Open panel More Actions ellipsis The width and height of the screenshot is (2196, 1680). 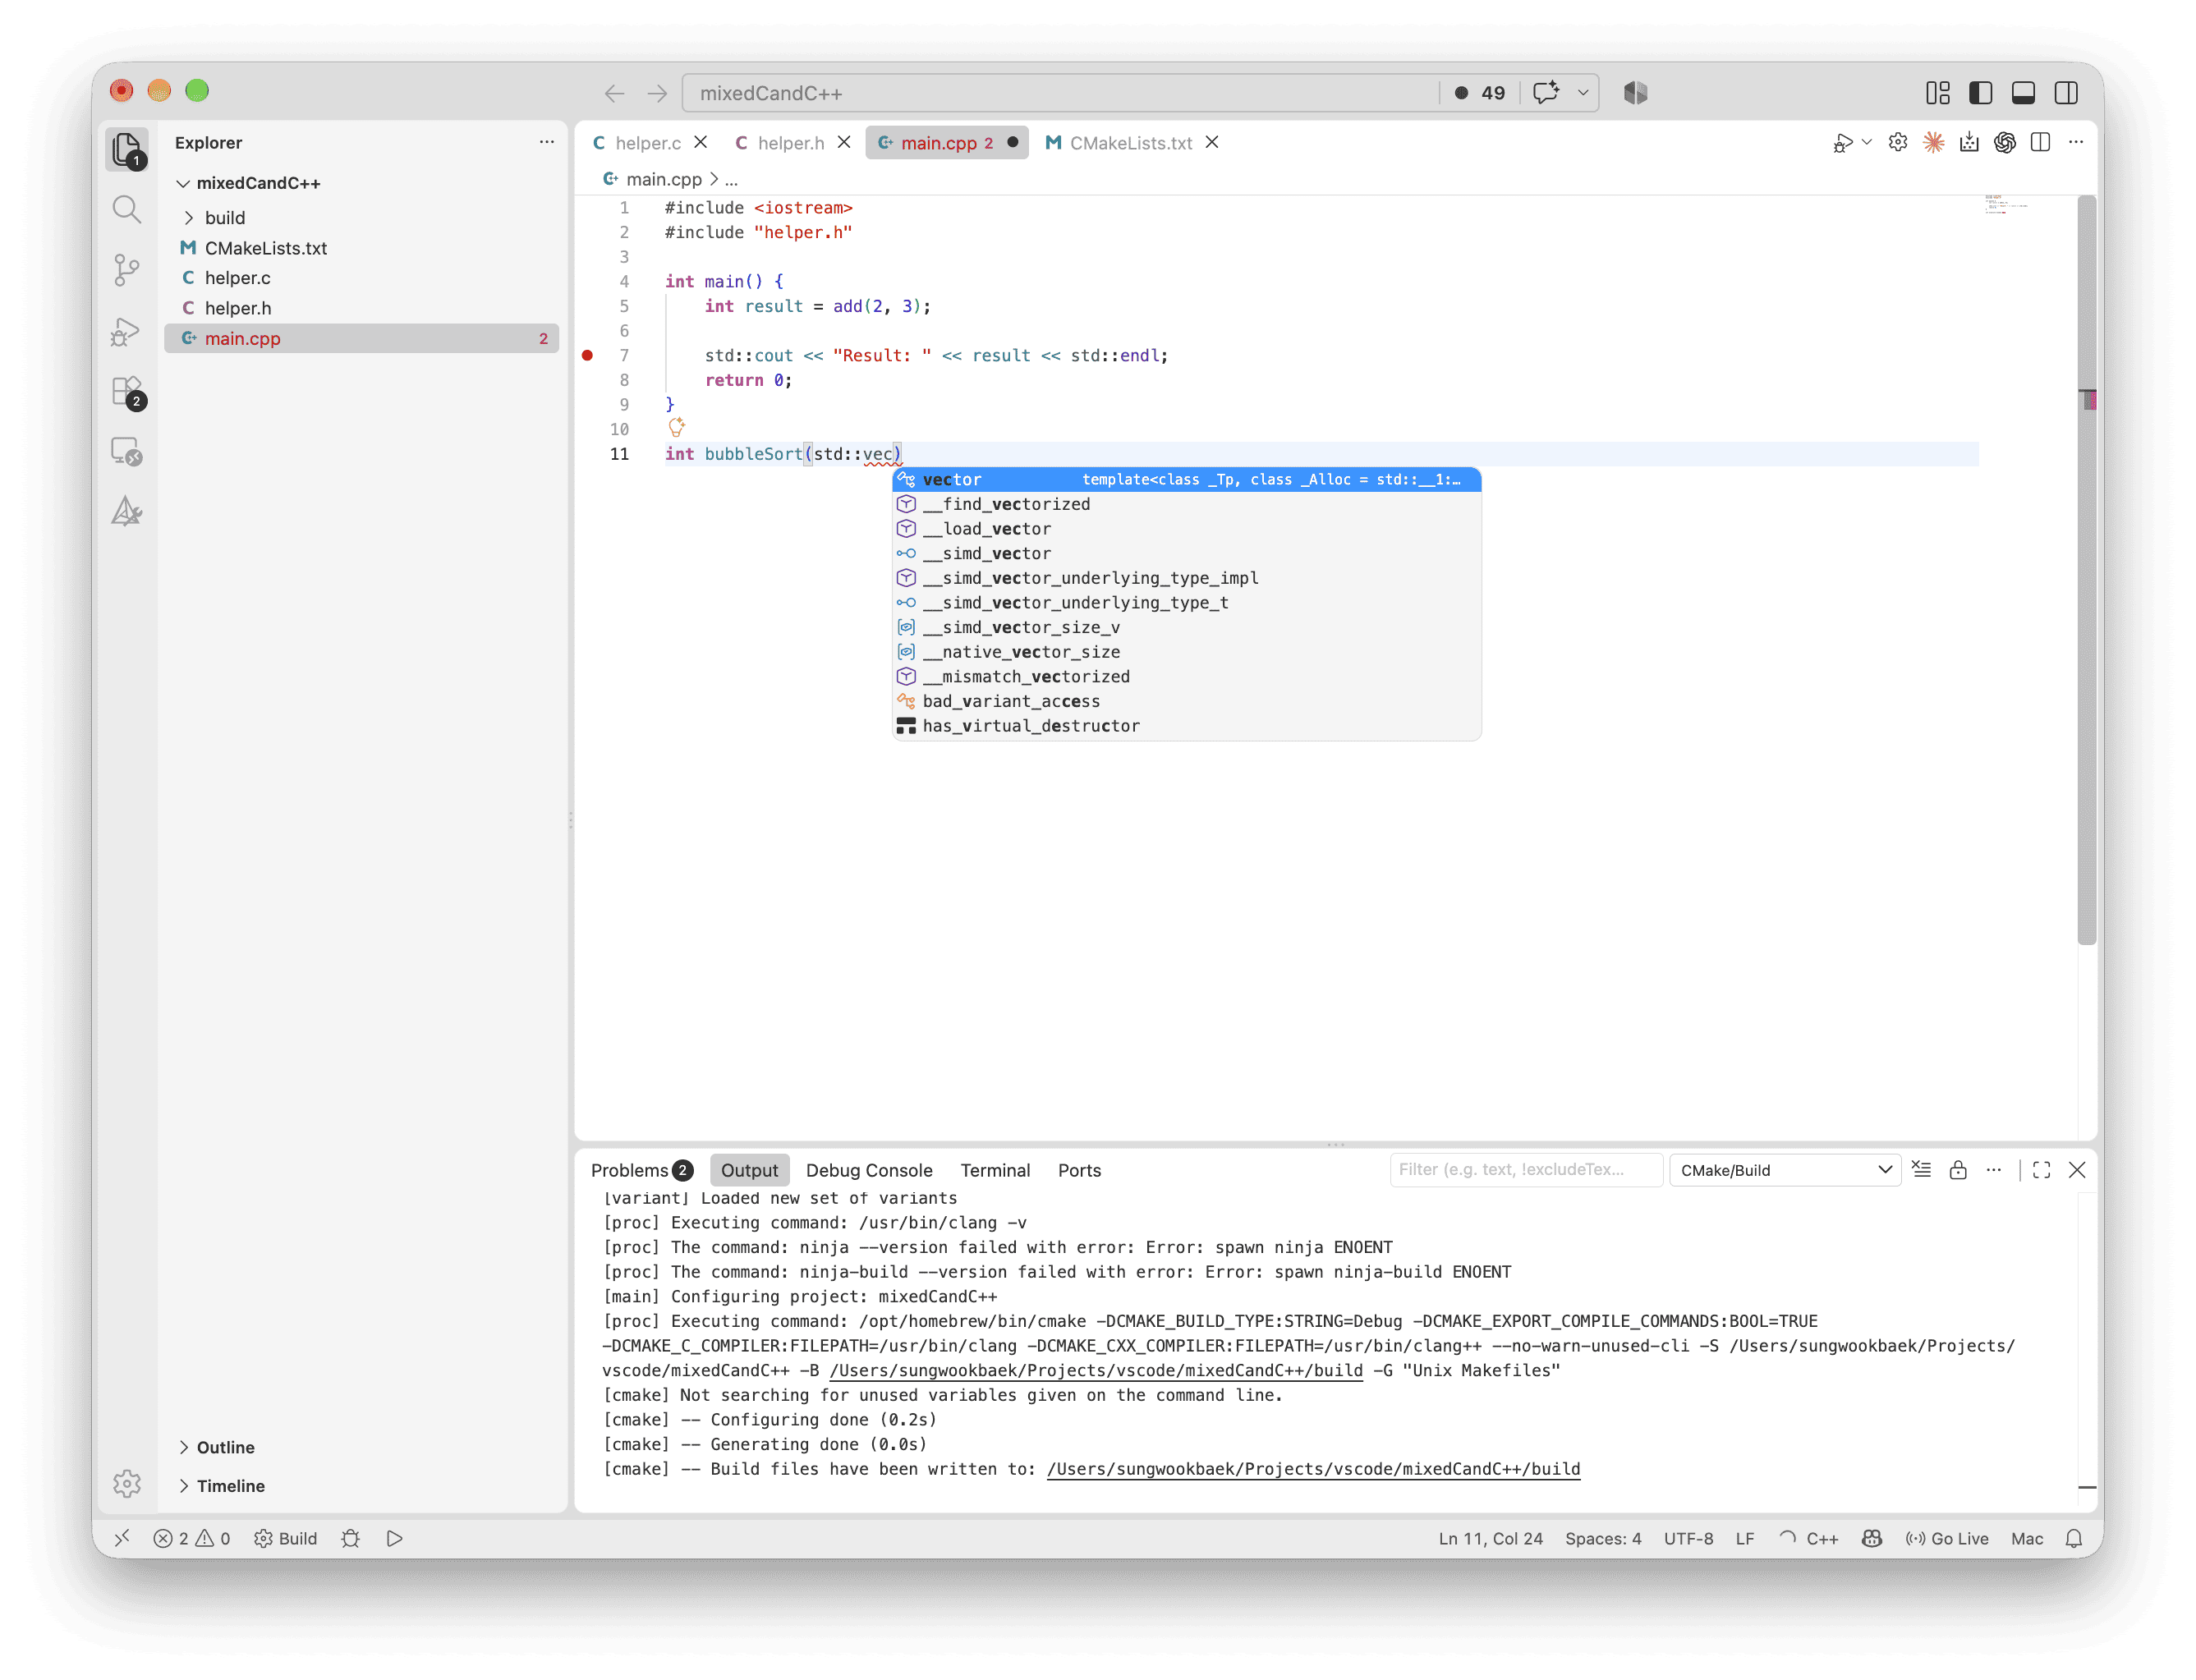1994,1170
